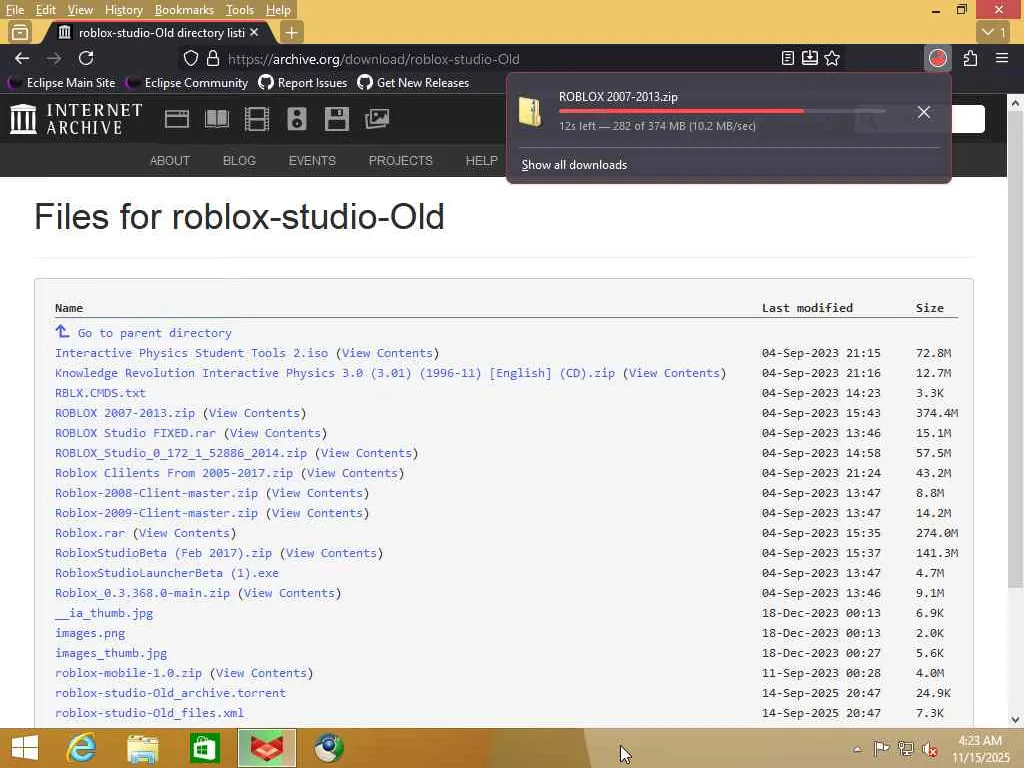The height and width of the screenshot is (768, 1024).
Task: Open the tracking protection shield icon
Action: (x=191, y=59)
